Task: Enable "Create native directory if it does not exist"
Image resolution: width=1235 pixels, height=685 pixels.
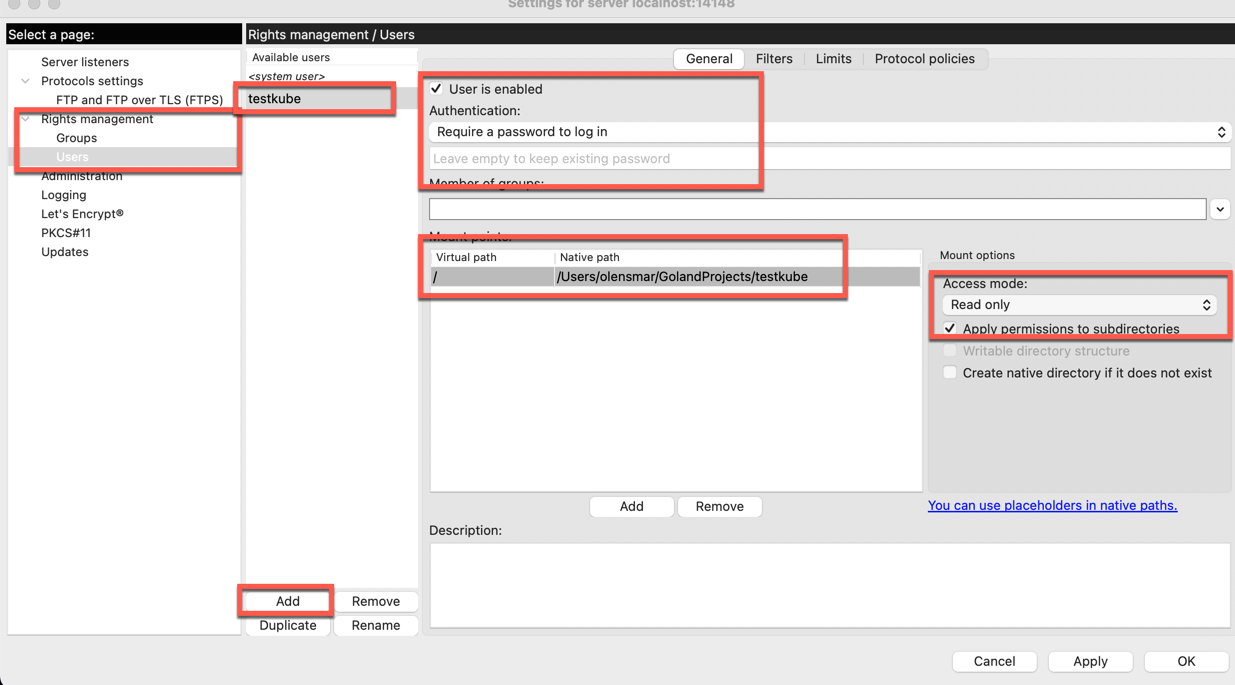Action: click(949, 372)
